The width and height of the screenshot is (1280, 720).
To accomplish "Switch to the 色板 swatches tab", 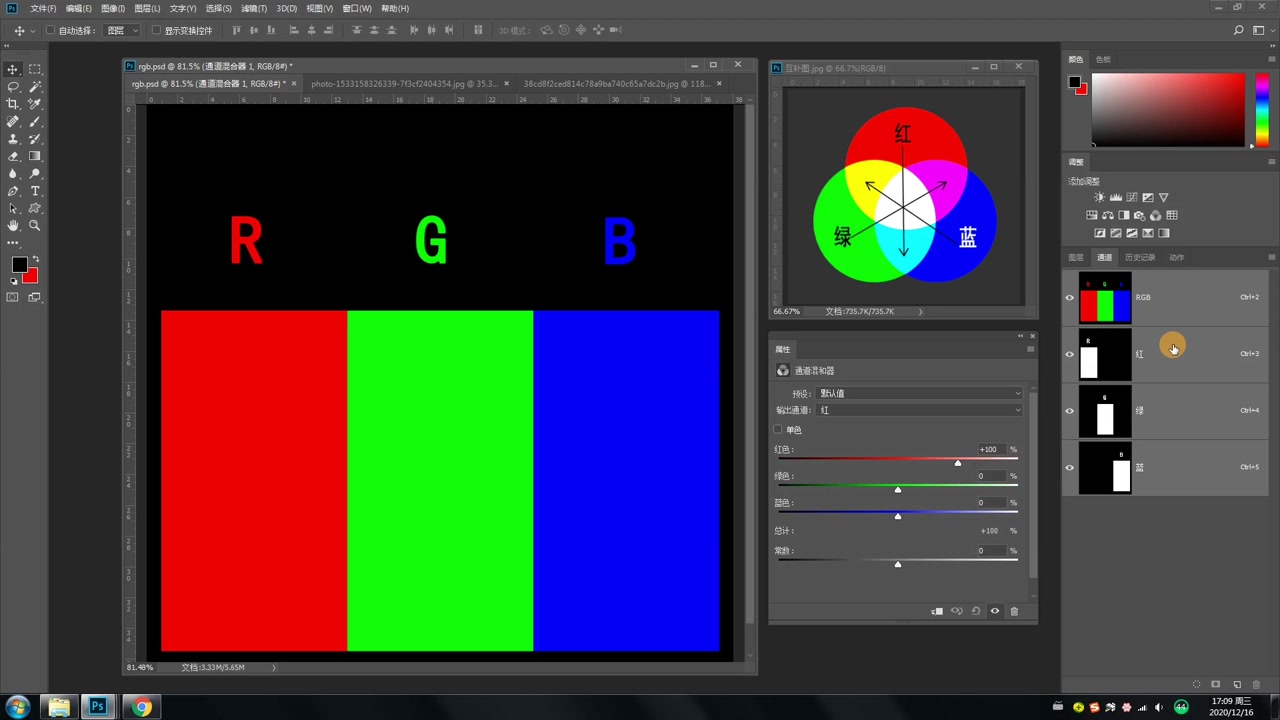I will coord(1103,59).
